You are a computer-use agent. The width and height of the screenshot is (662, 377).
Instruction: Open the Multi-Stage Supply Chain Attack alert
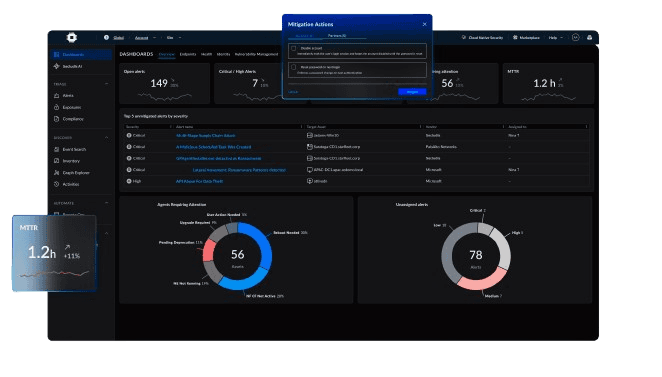click(x=206, y=136)
